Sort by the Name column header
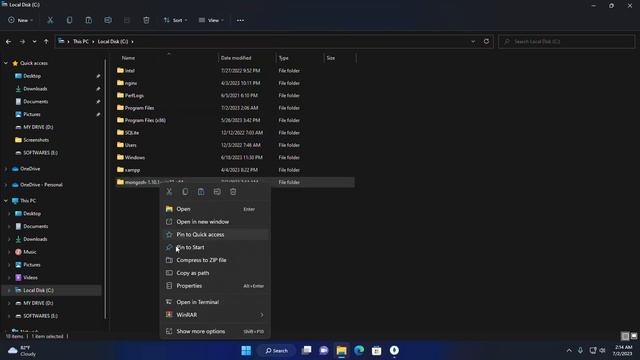Image resolution: width=640 pixels, height=360 pixels. (128, 58)
